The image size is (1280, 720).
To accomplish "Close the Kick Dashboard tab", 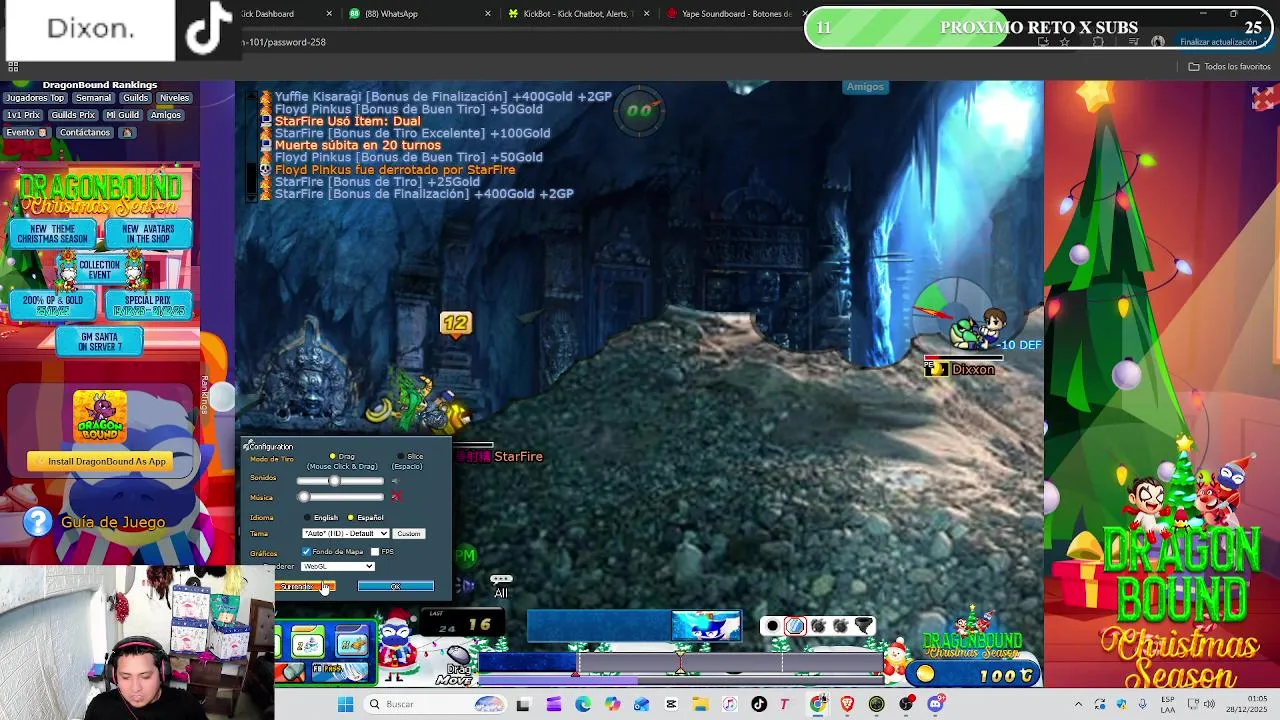I will click(329, 14).
